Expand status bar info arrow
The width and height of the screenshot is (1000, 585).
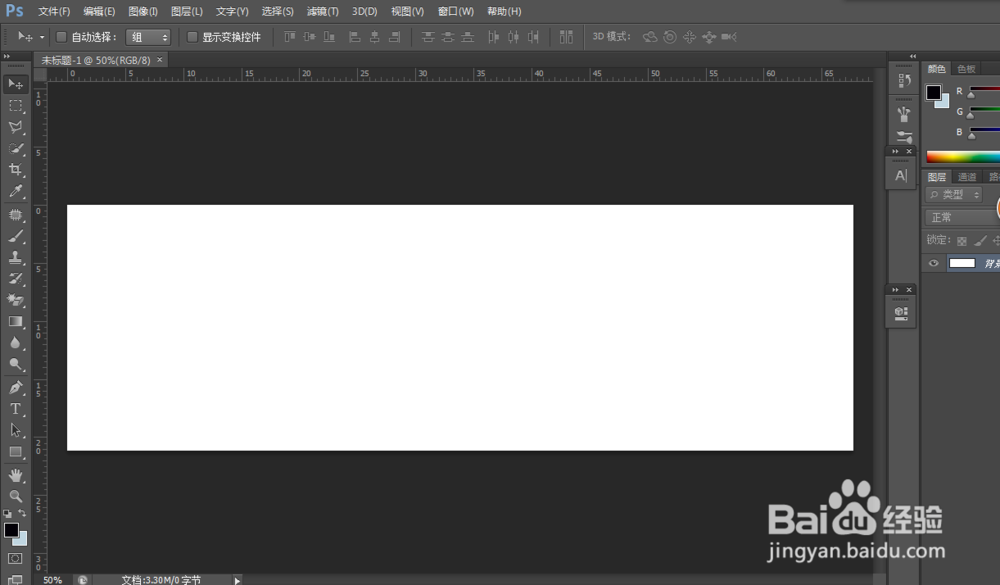pyautogui.click(x=237, y=580)
